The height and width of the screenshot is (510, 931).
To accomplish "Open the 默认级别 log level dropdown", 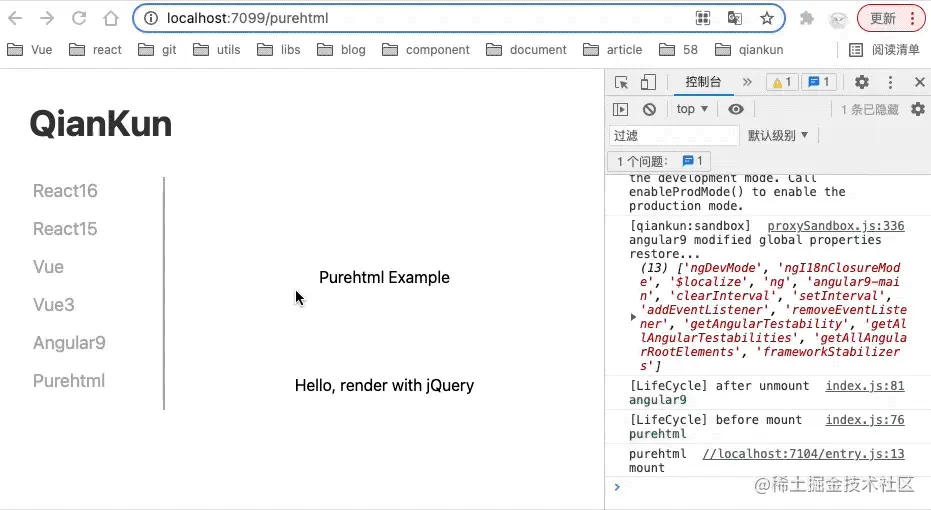I will pyautogui.click(x=778, y=136).
